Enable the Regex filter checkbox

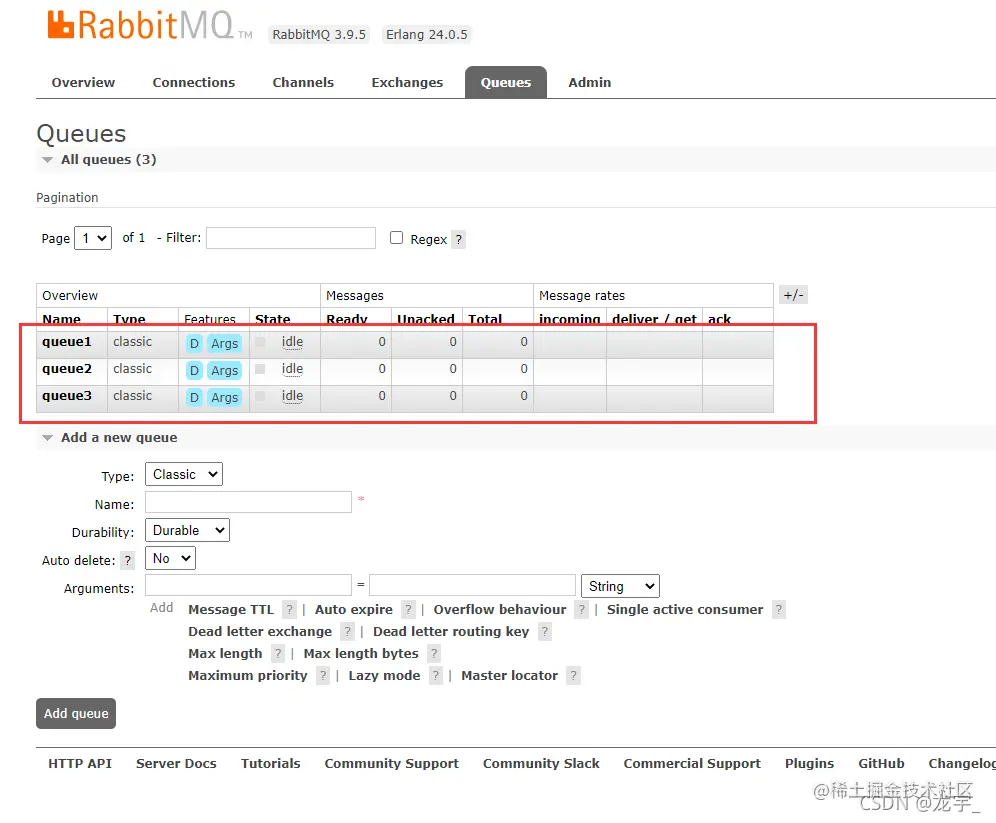[396, 238]
